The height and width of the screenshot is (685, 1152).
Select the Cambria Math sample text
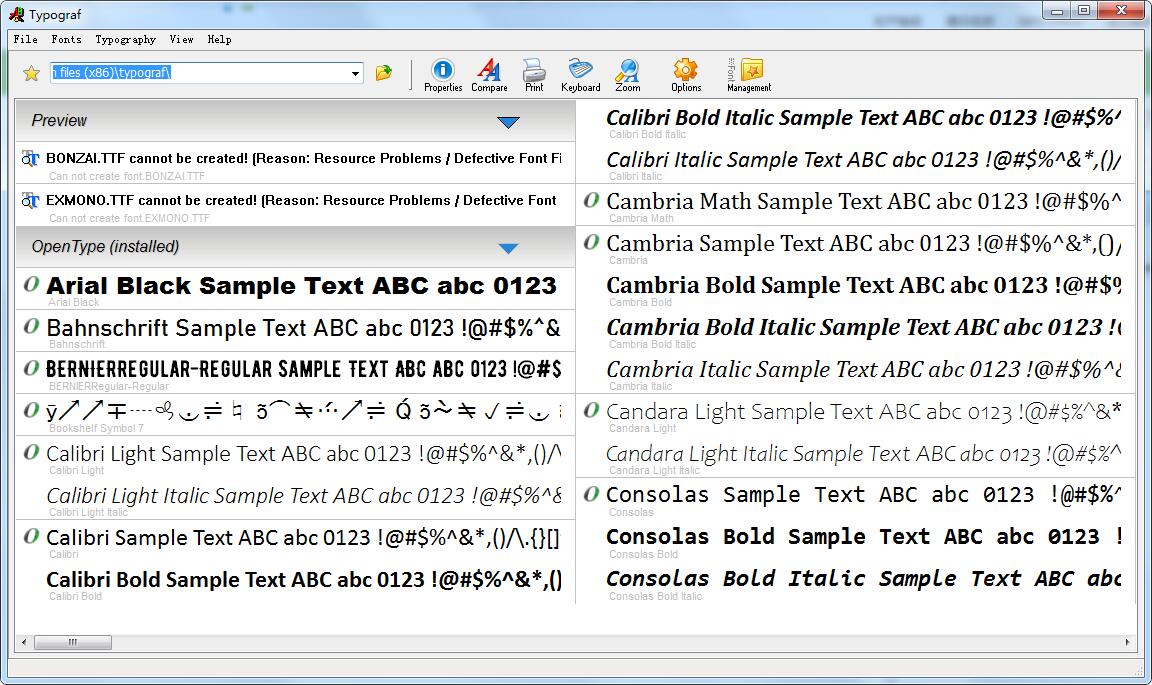tap(863, 201)
